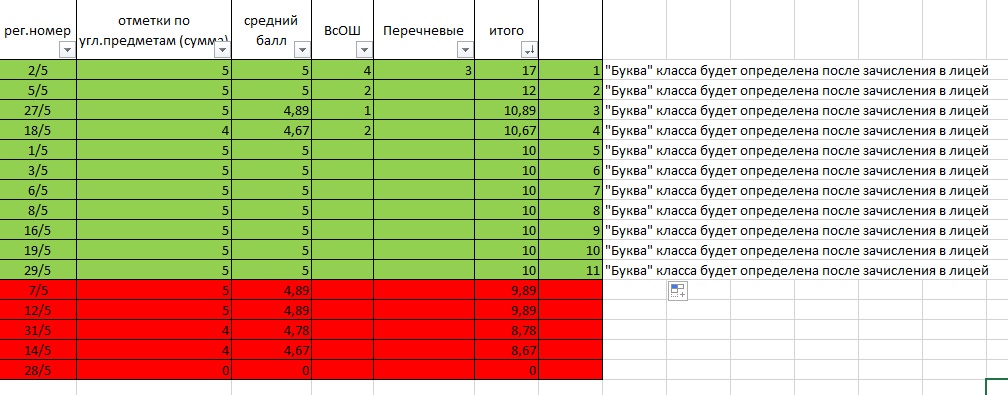Viewport: 1008px width, 395px height.
Task: Open the средний балл filter dropdown
Action: [302, 50]
